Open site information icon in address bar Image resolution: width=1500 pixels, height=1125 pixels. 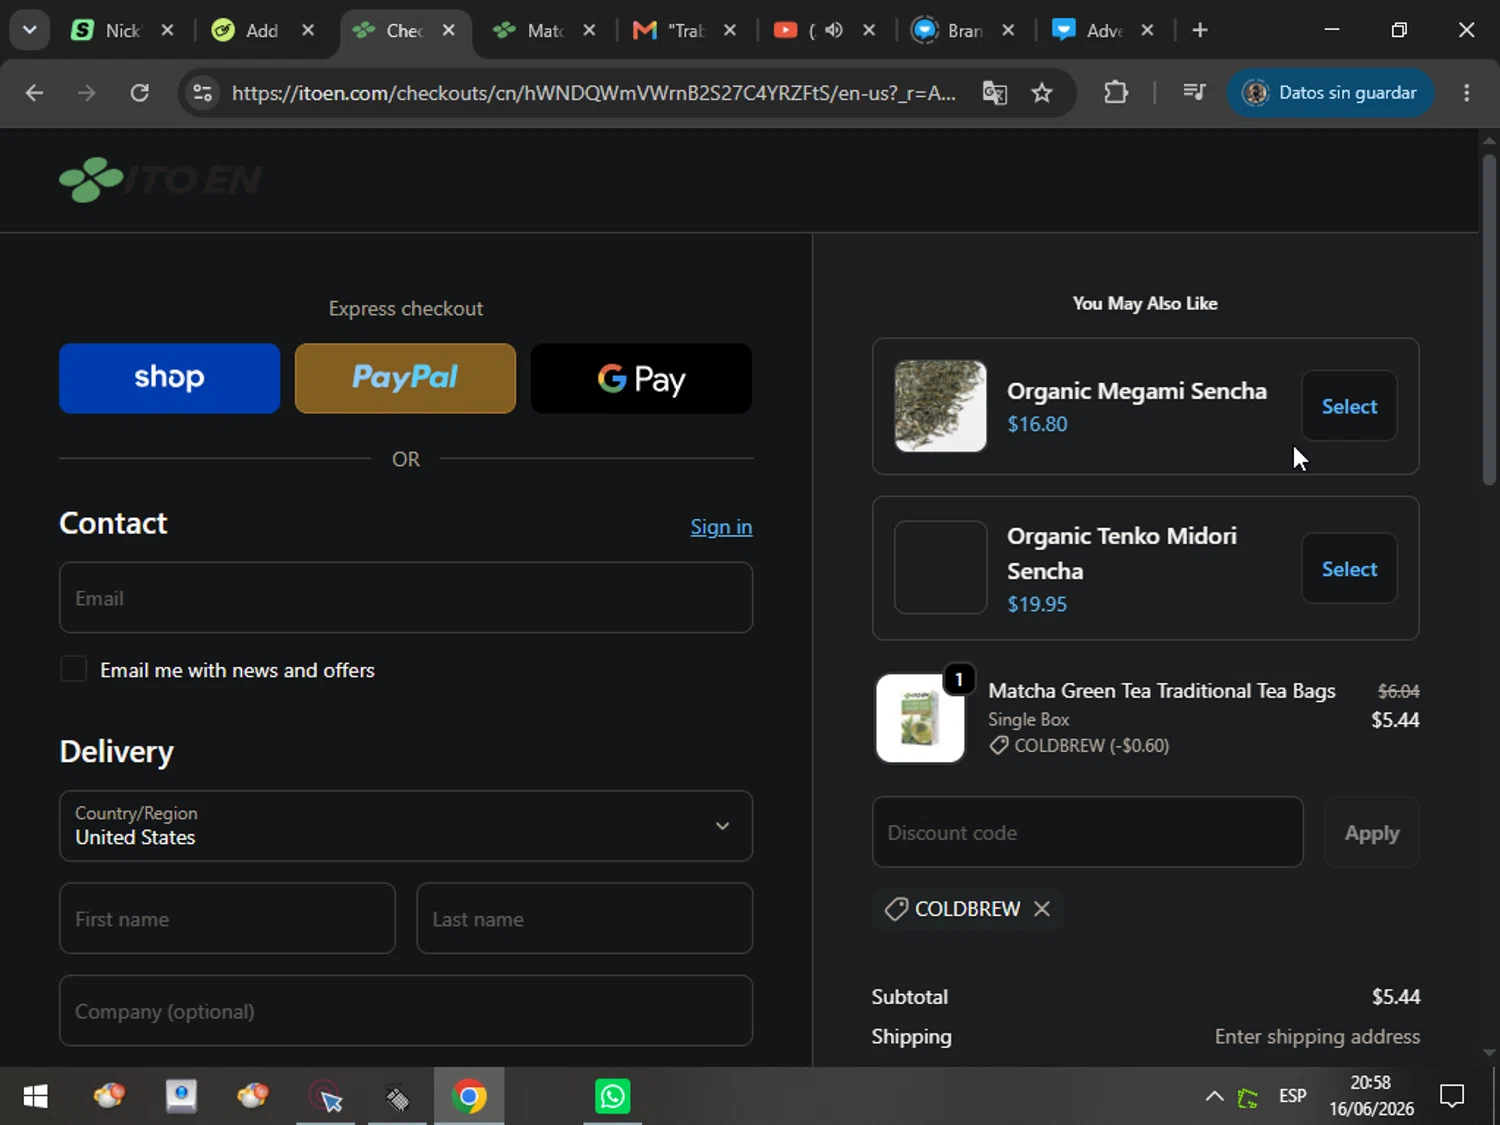(x=202, y=92)
